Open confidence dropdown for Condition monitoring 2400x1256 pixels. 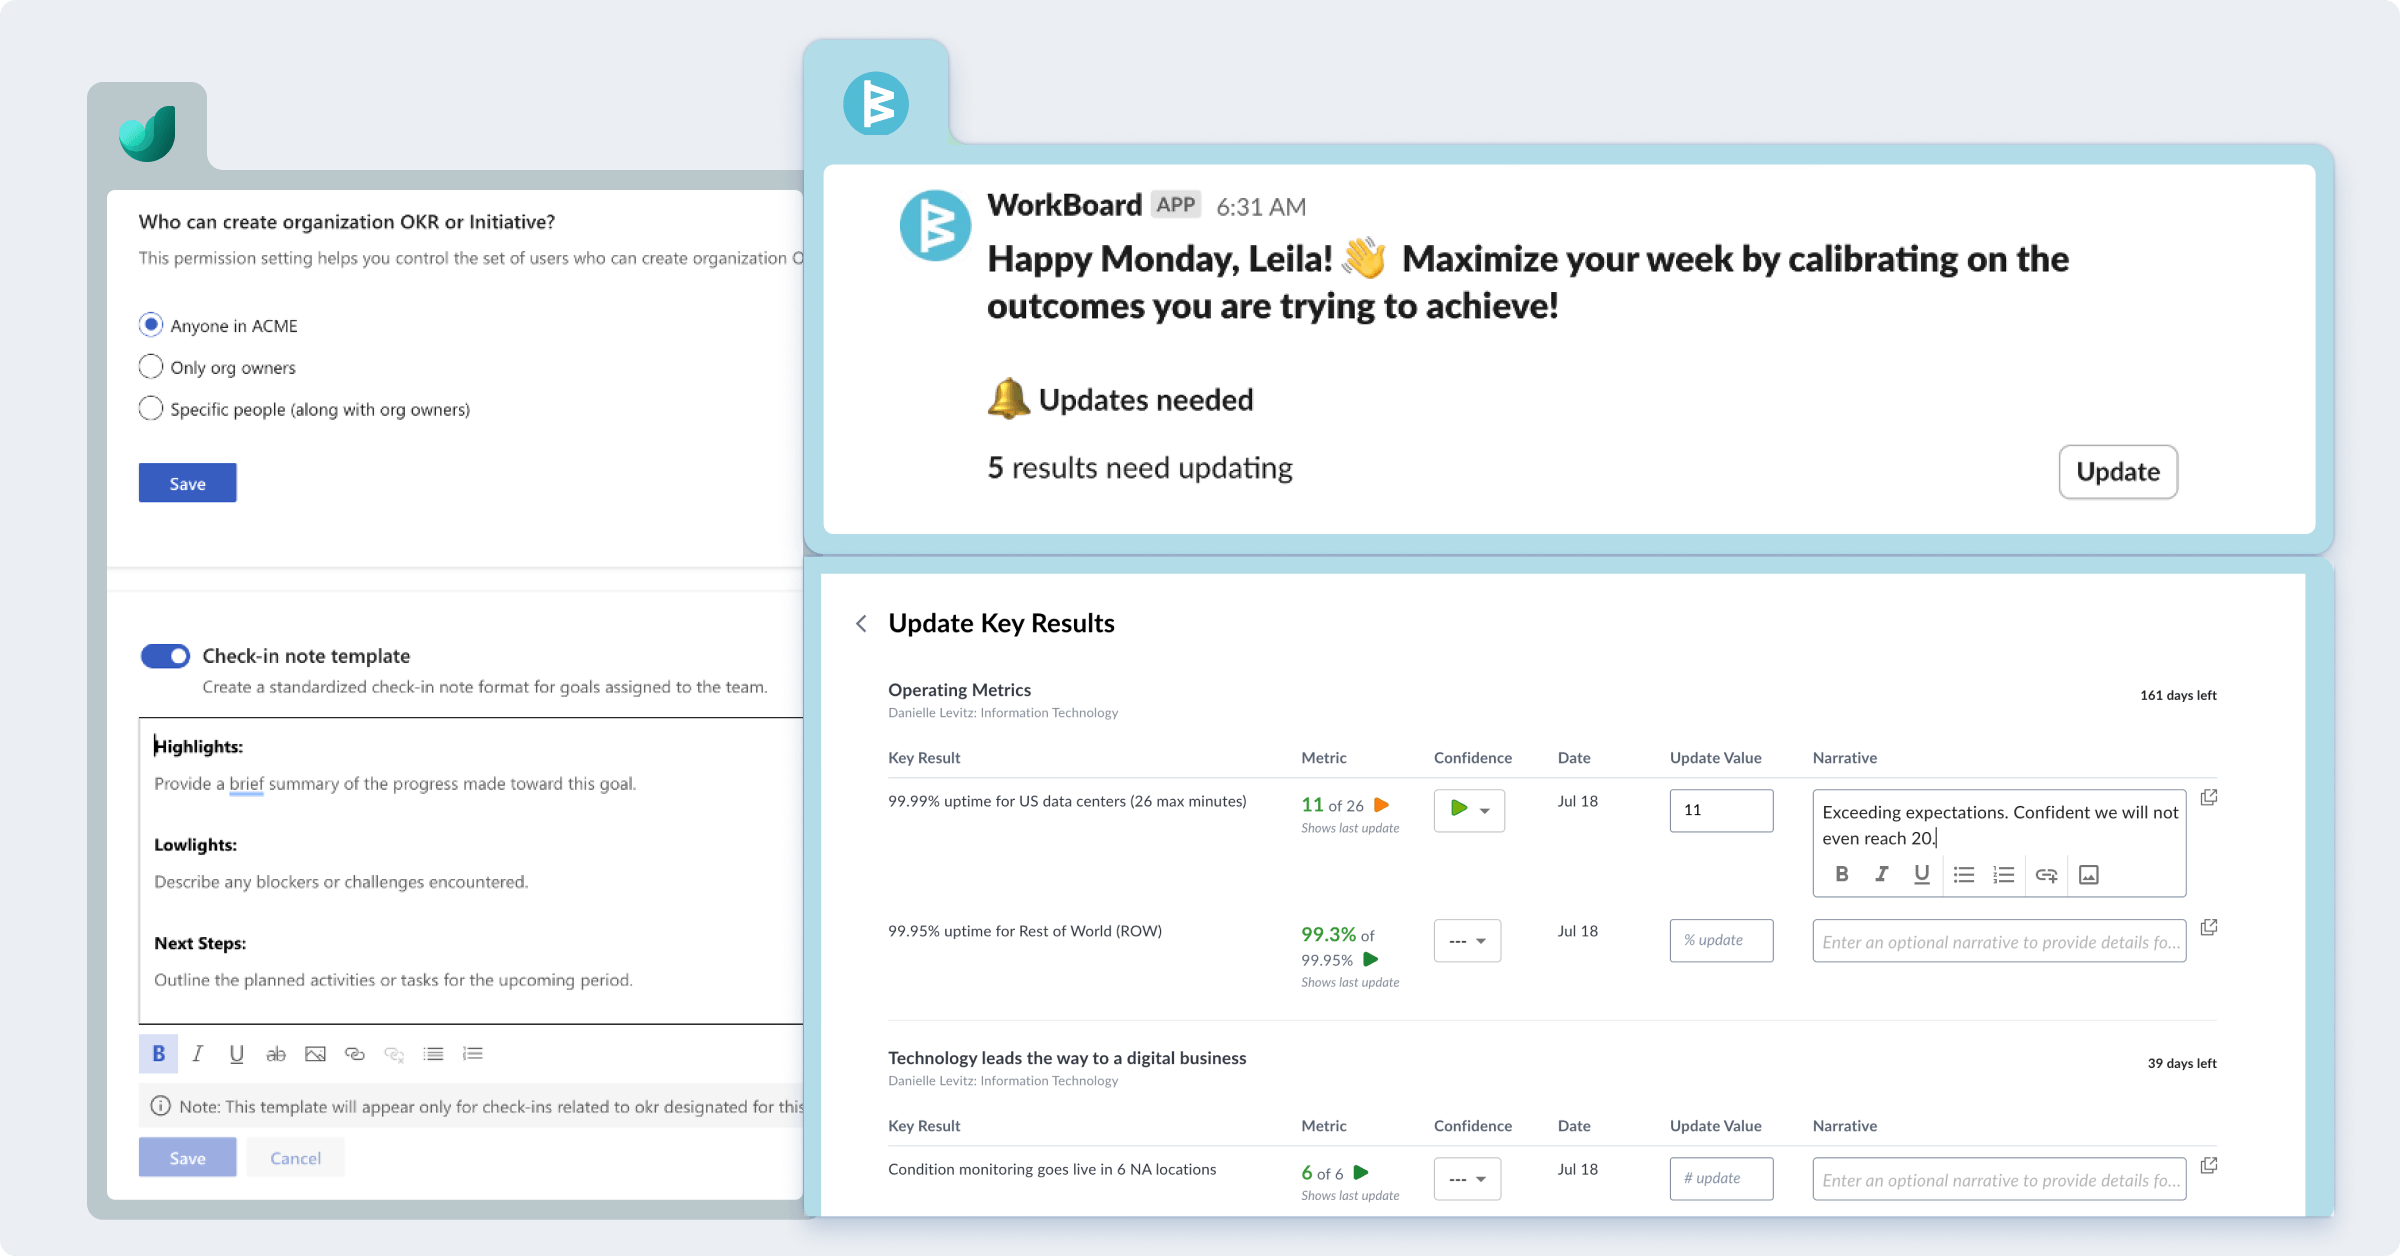1467,1179
